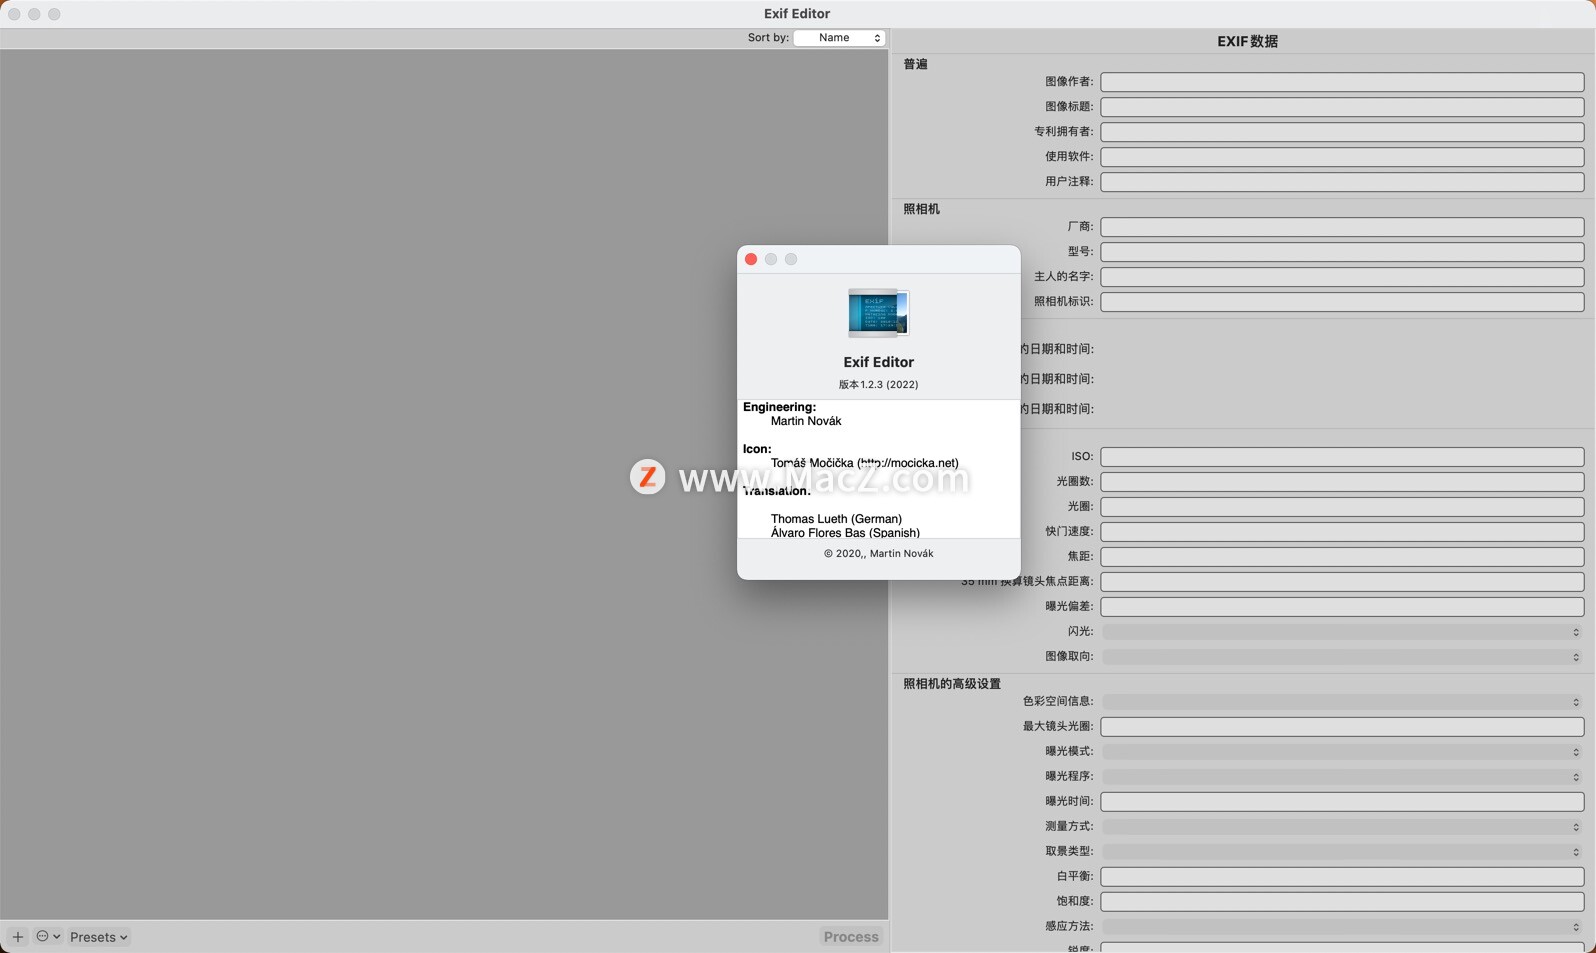Click the ISO input field
Screen dimensions: 1596x953
pos(1342,457)
